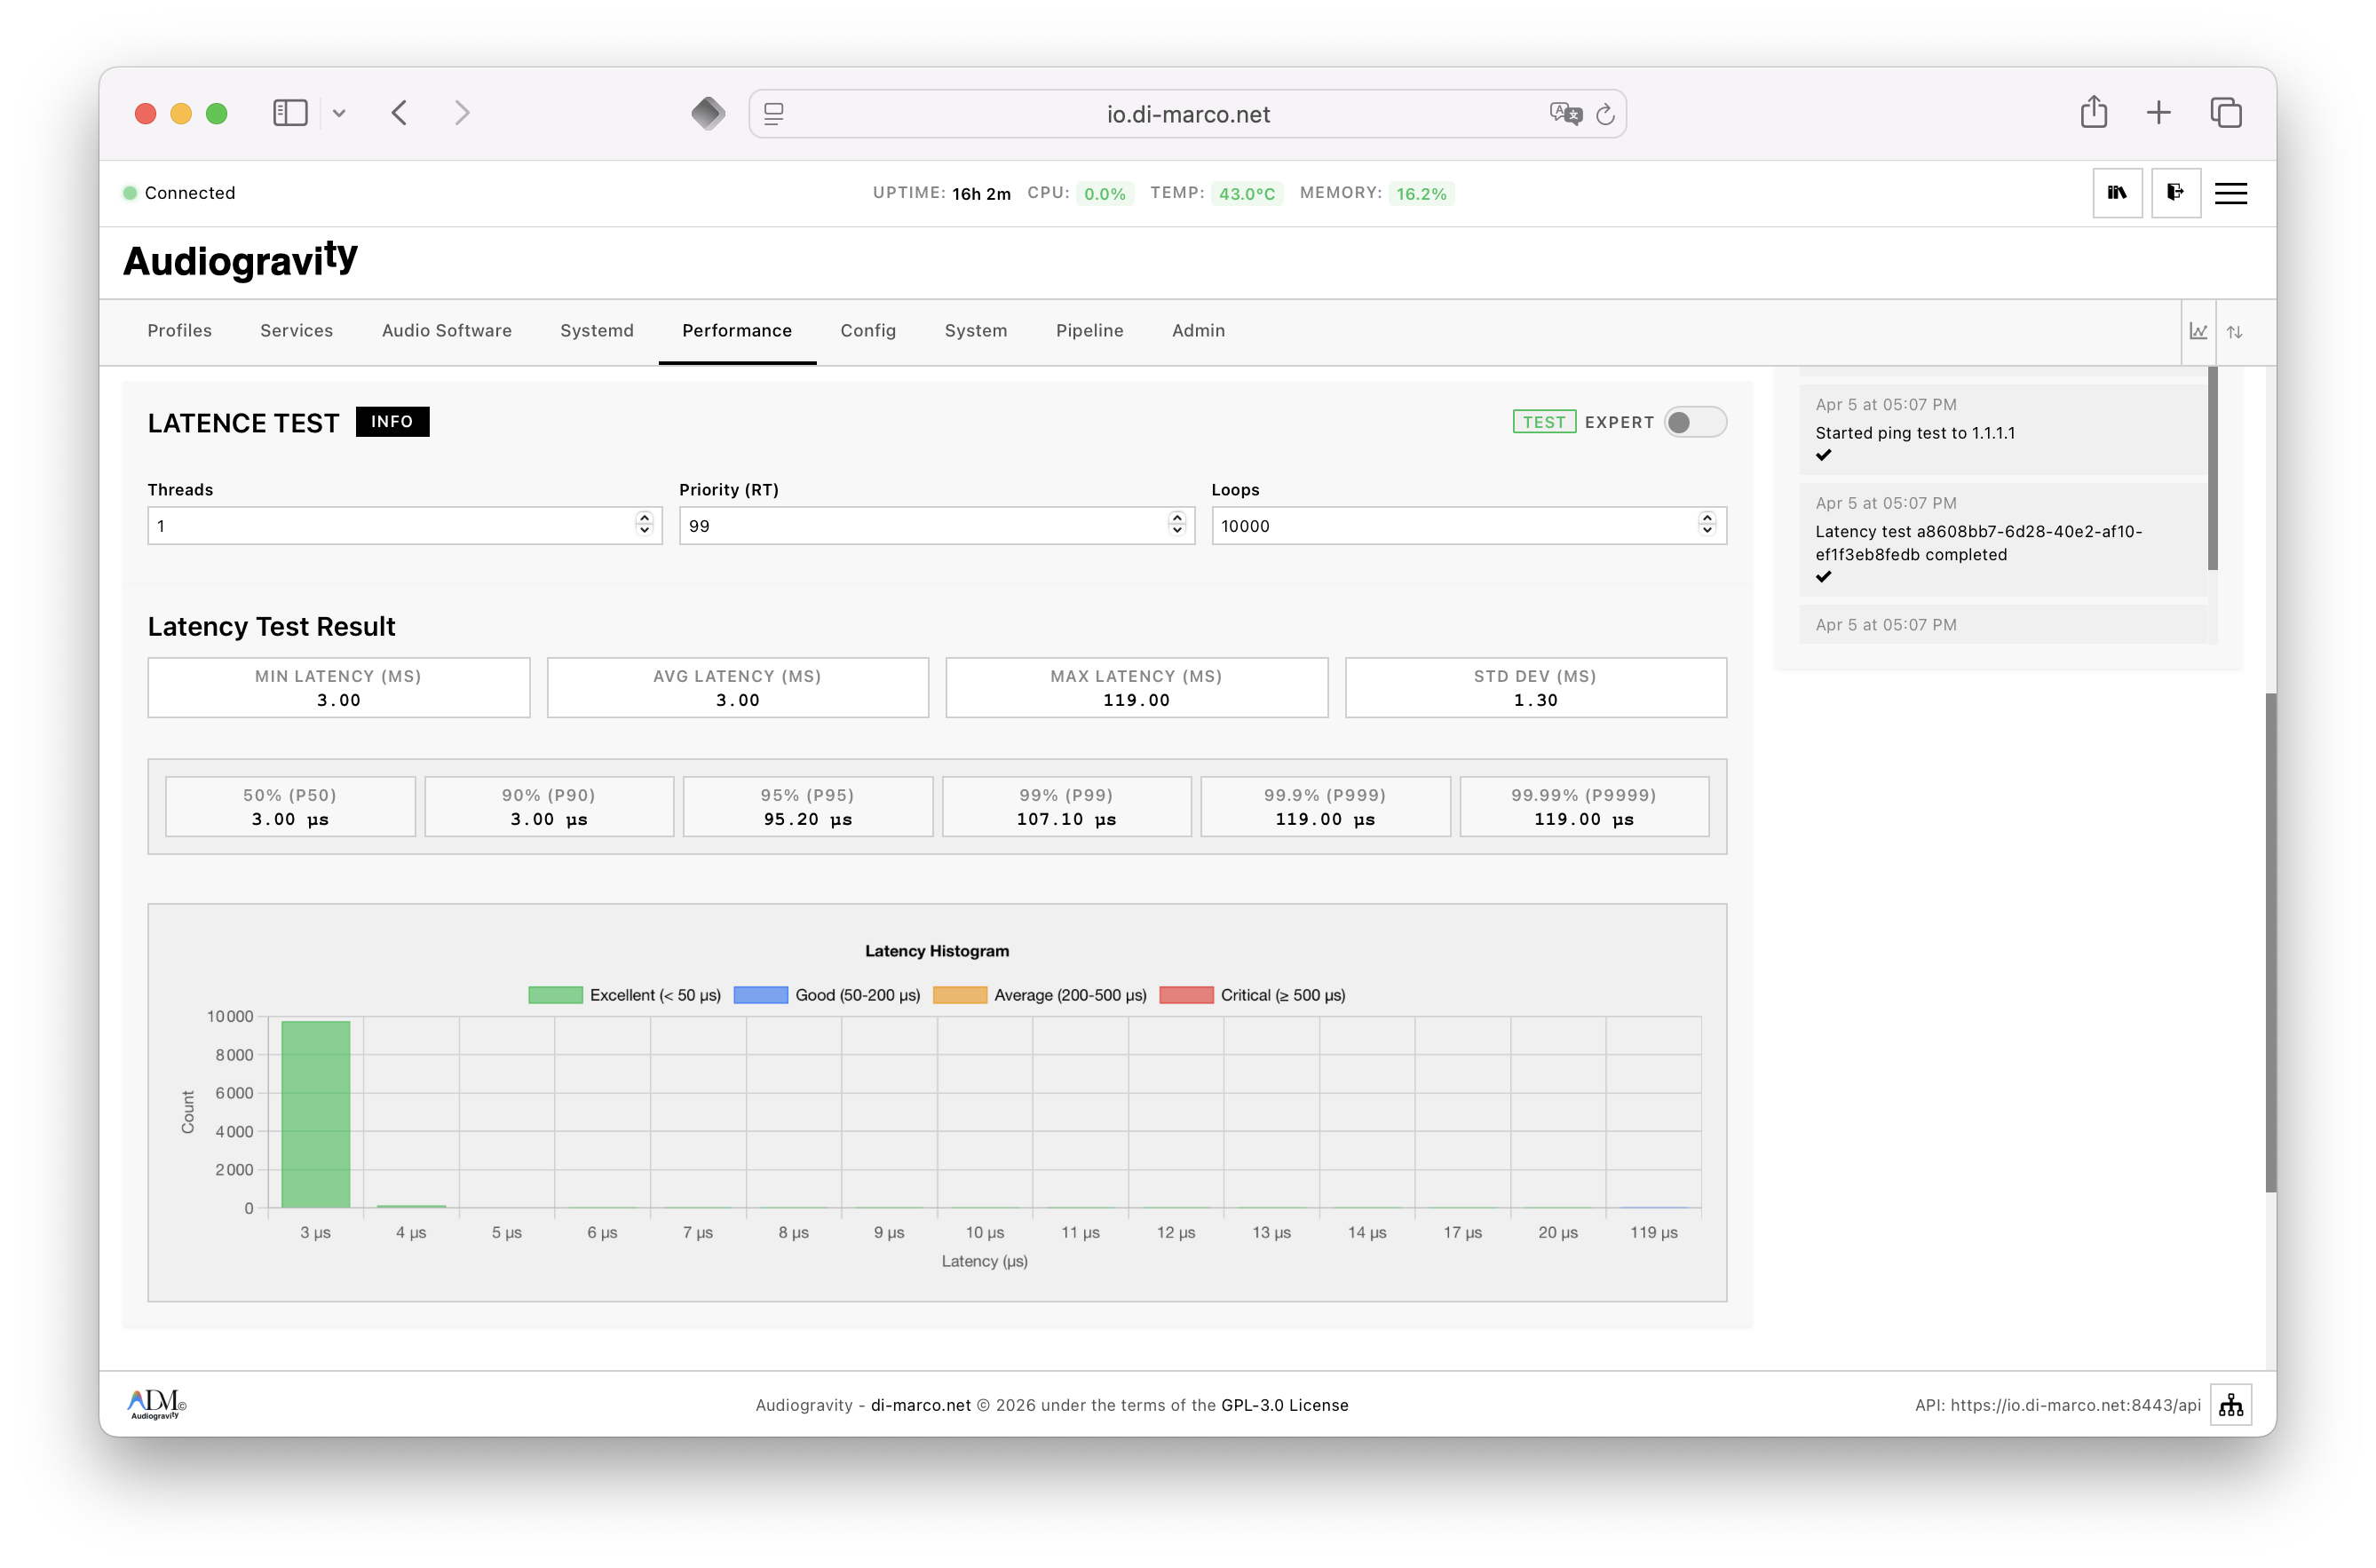Click the up-down arrows sort icon
This screenshot has width=2376, height=1568.
coord(2234,332)
